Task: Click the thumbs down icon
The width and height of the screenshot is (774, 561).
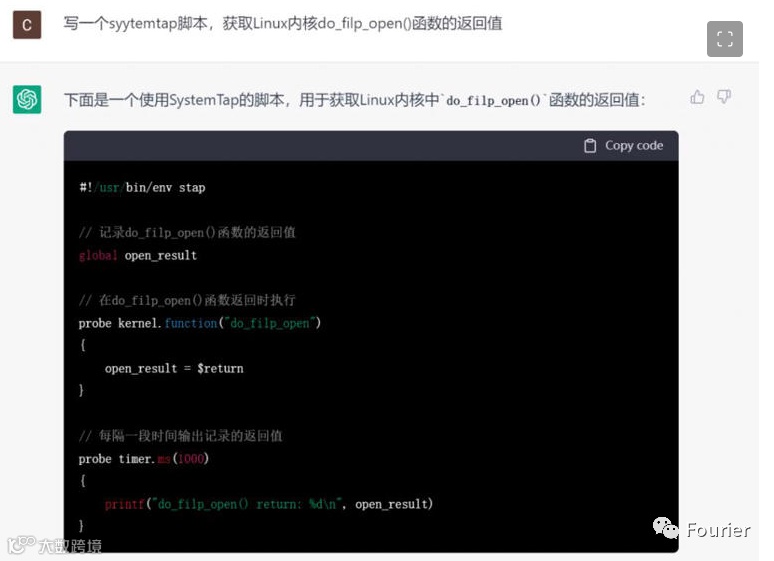Action: pos(724,97)
